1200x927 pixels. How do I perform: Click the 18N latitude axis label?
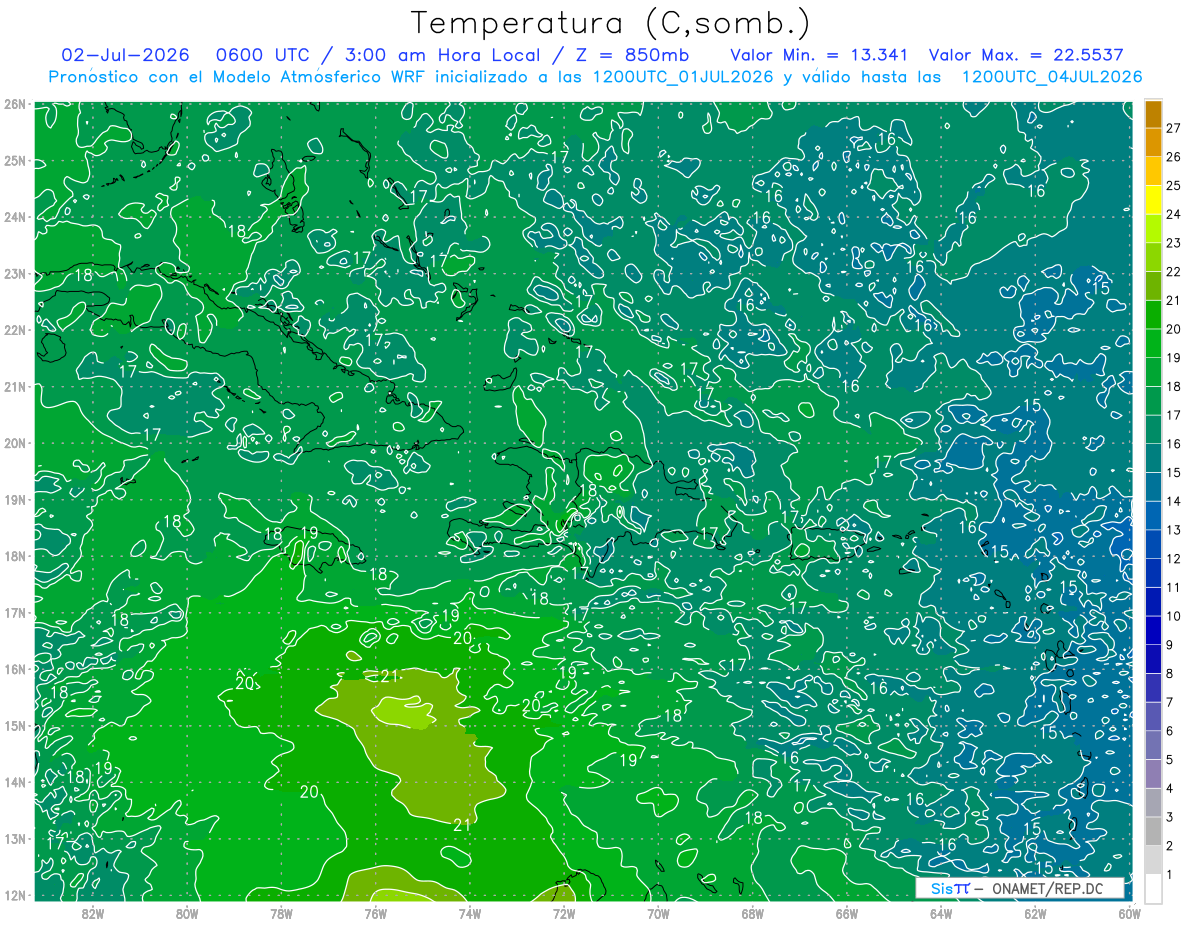(15, 556)
